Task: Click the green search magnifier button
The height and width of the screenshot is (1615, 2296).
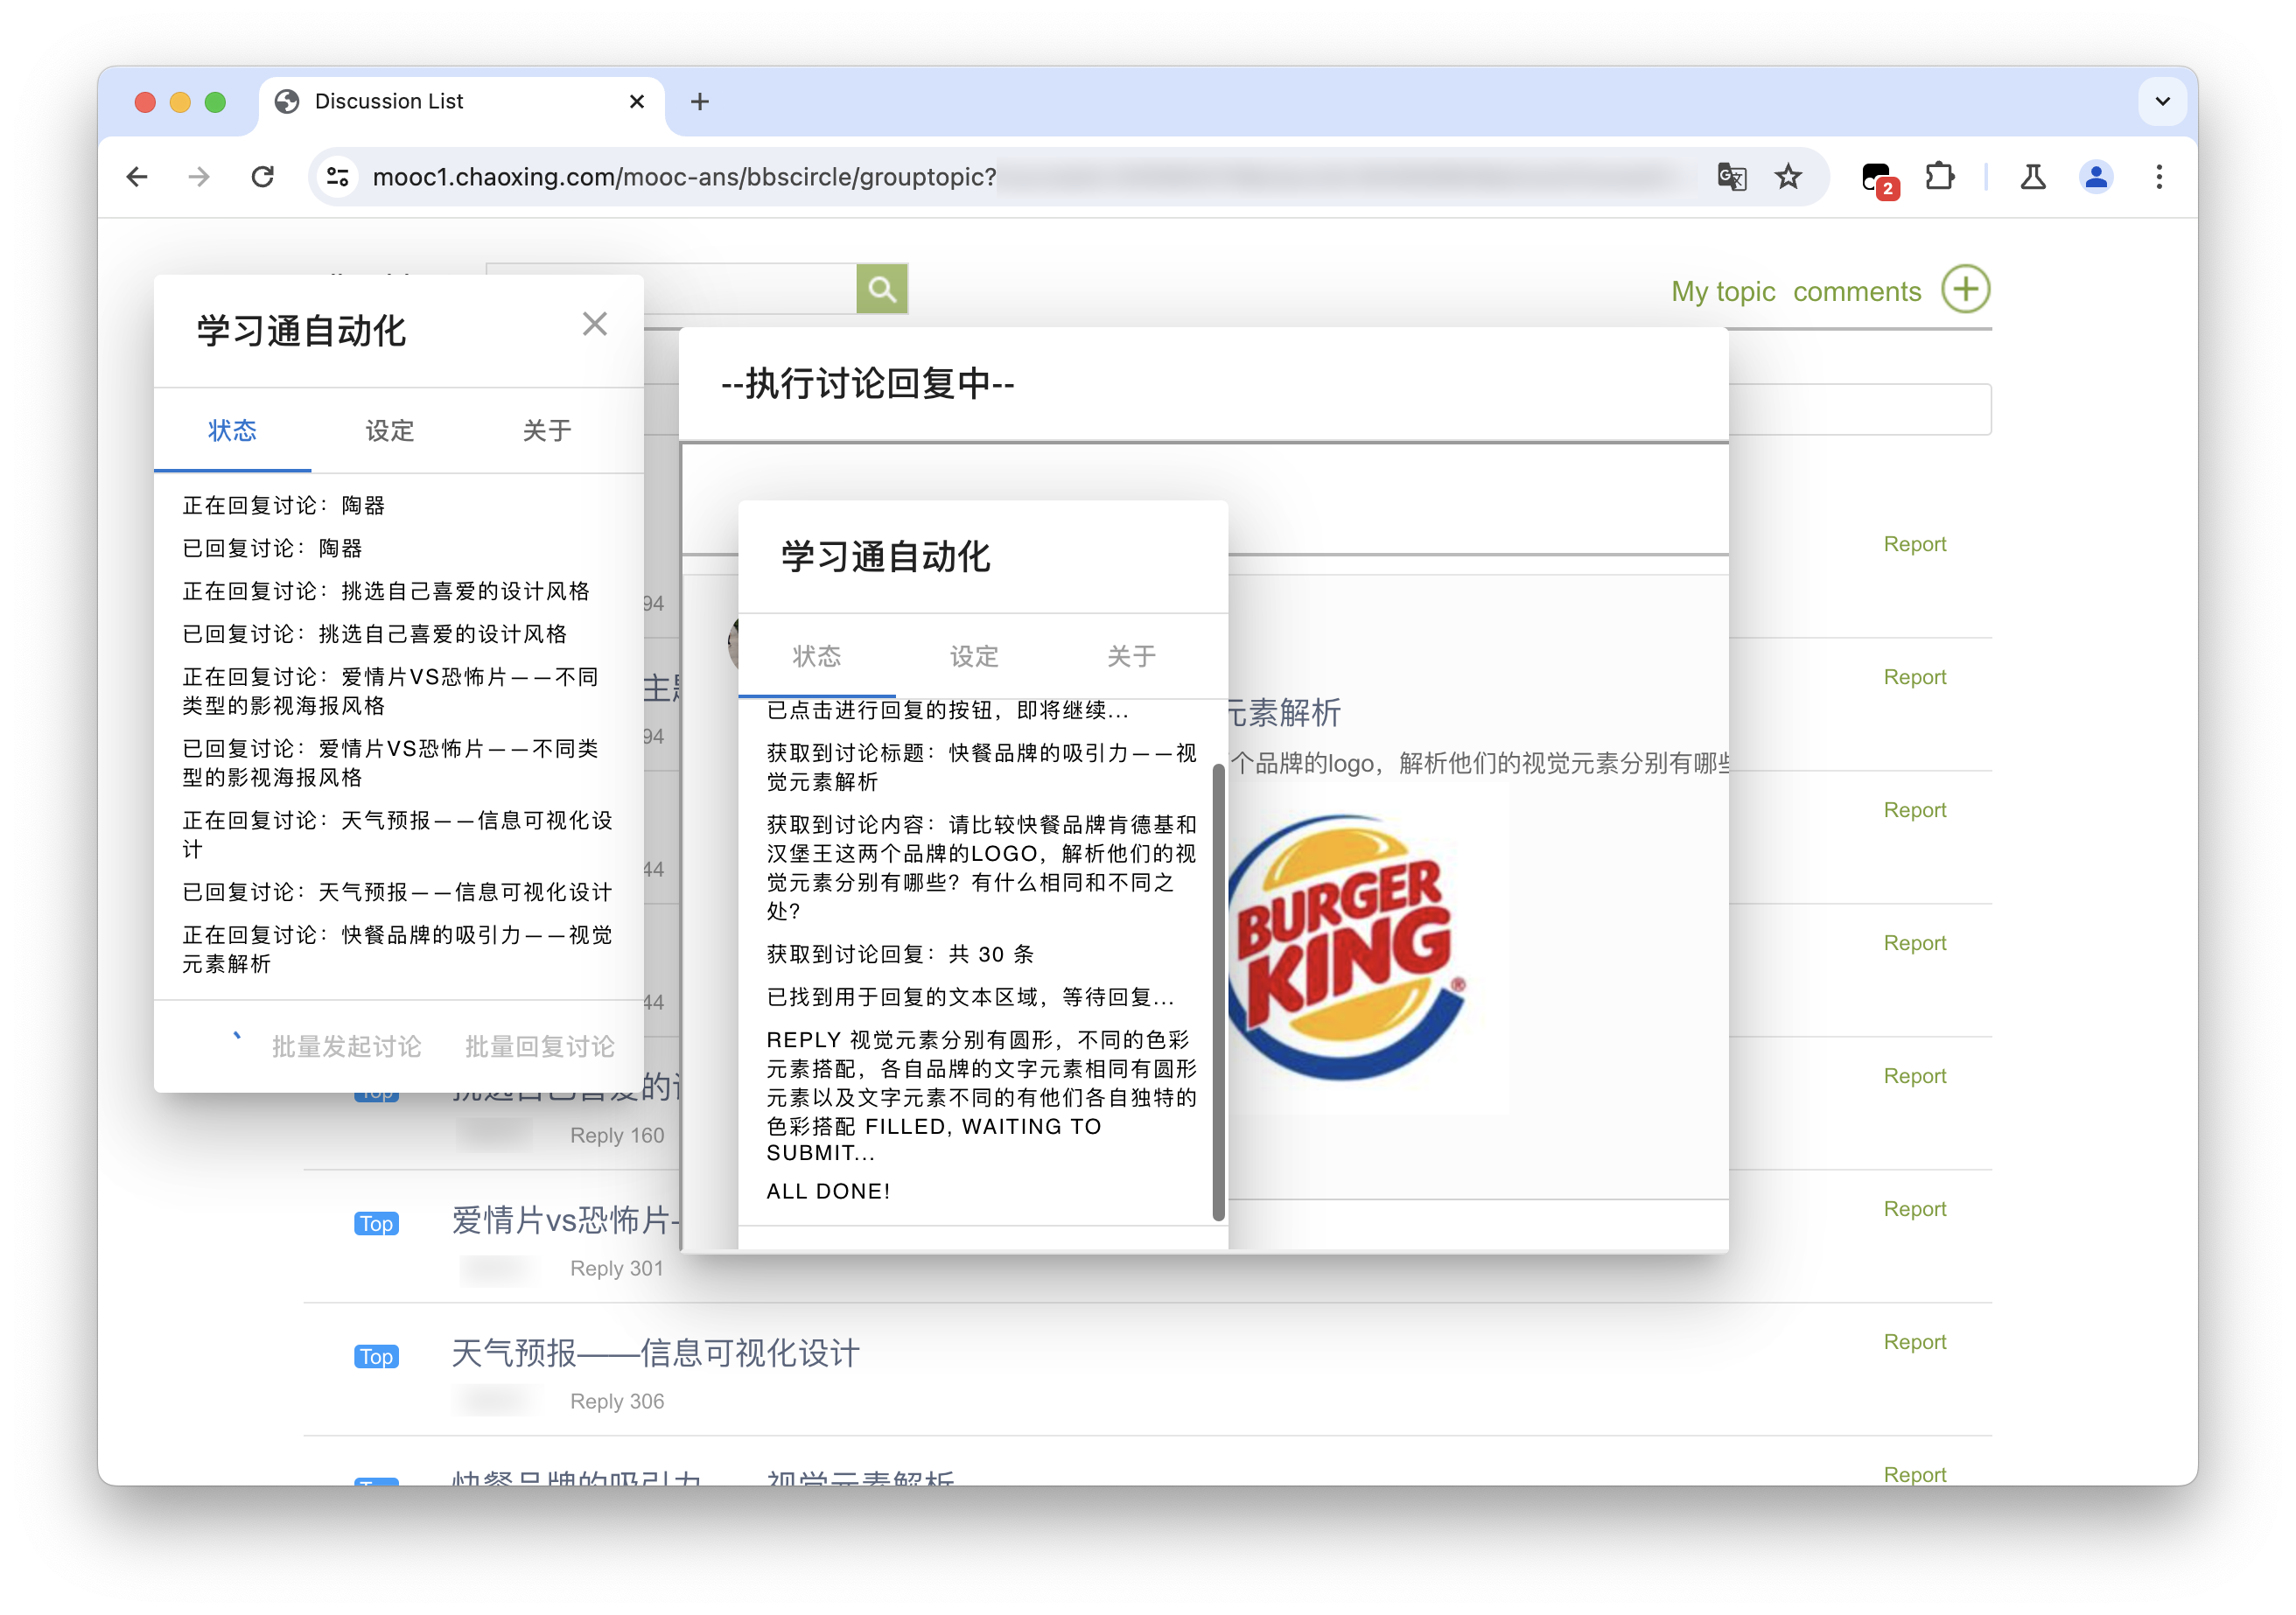Action: coord(881,289)
